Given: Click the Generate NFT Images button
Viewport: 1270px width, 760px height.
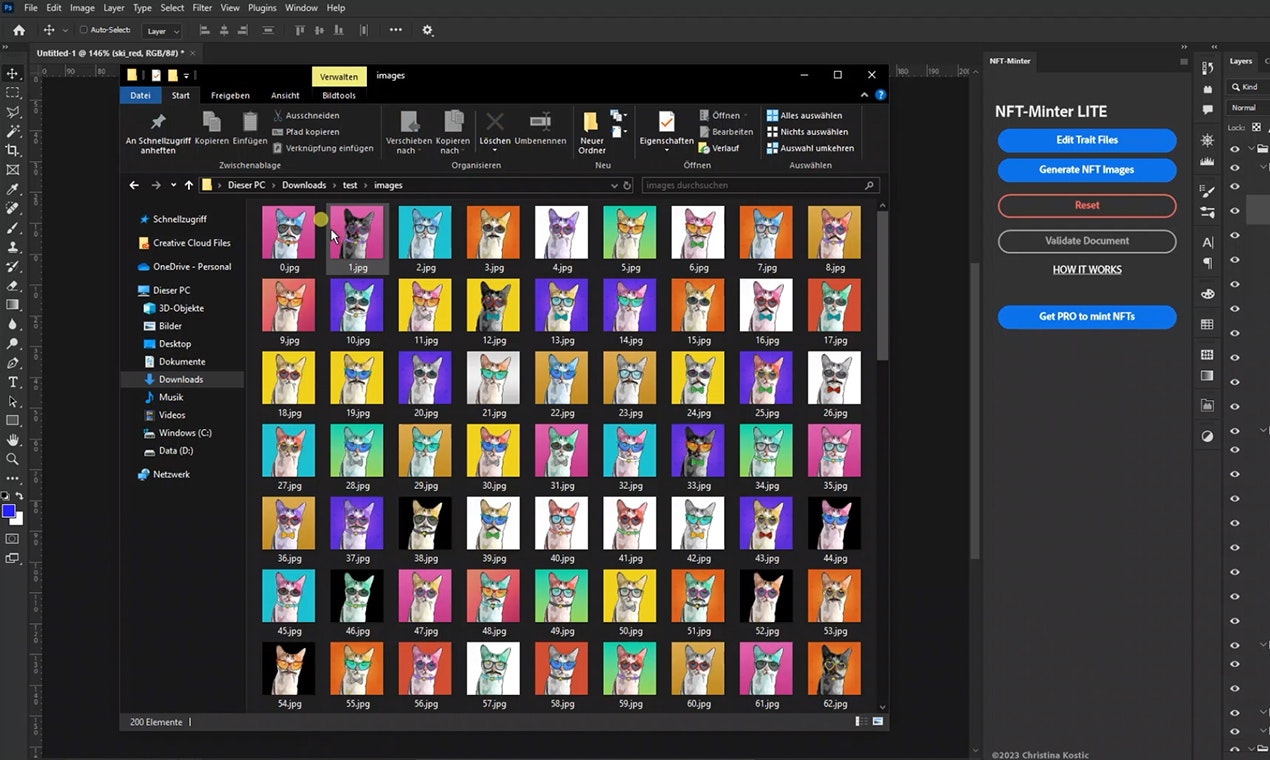Looking at the screenshot, I should coord(1087,170).
